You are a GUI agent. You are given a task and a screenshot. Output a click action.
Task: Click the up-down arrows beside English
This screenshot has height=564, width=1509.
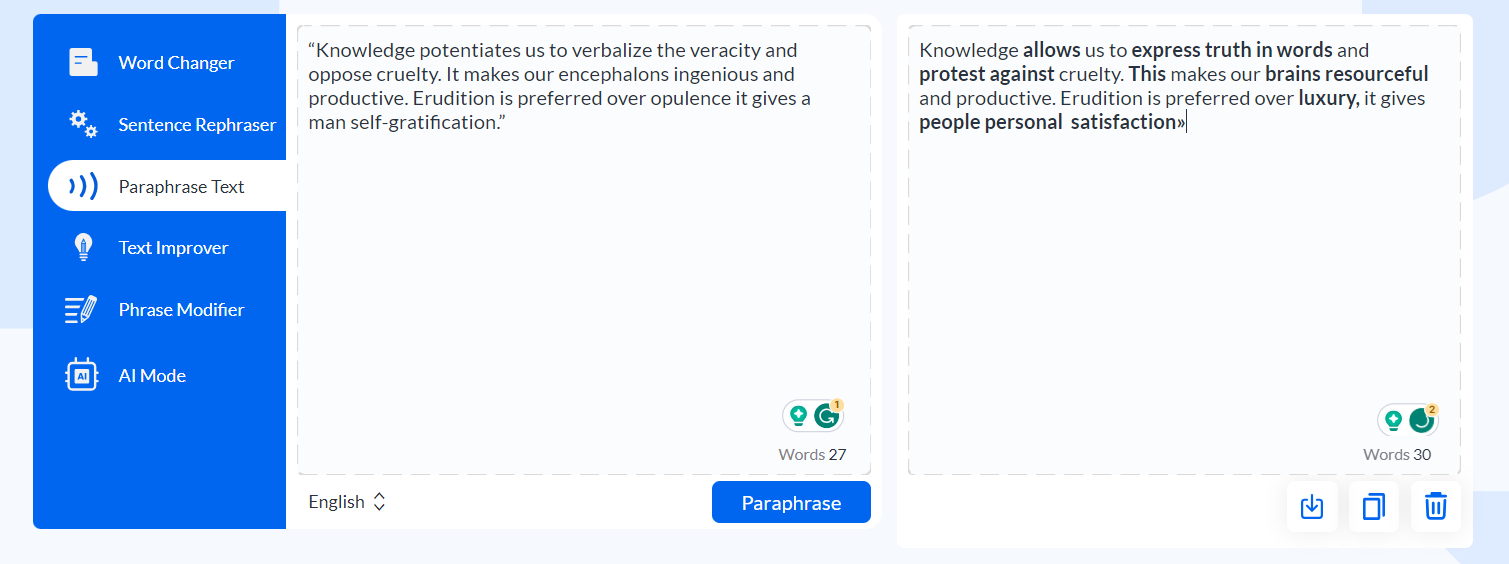[x=379, y=502]
